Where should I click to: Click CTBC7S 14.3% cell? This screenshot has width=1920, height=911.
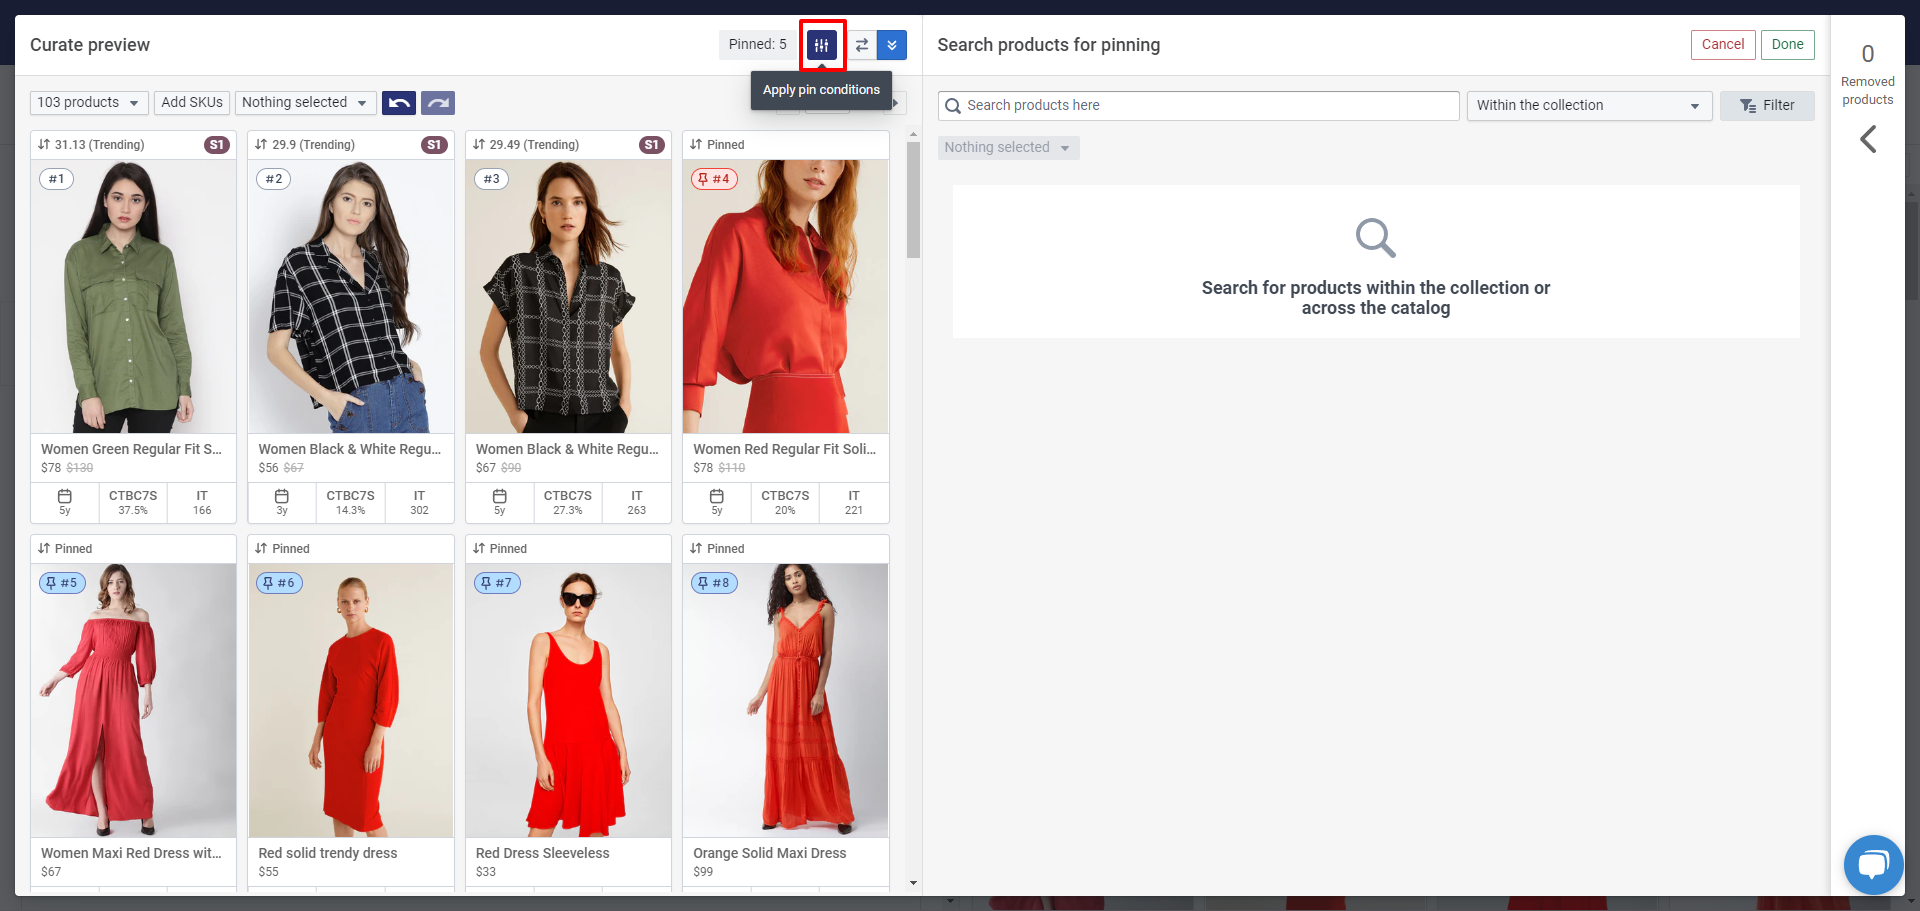[351, 502]
